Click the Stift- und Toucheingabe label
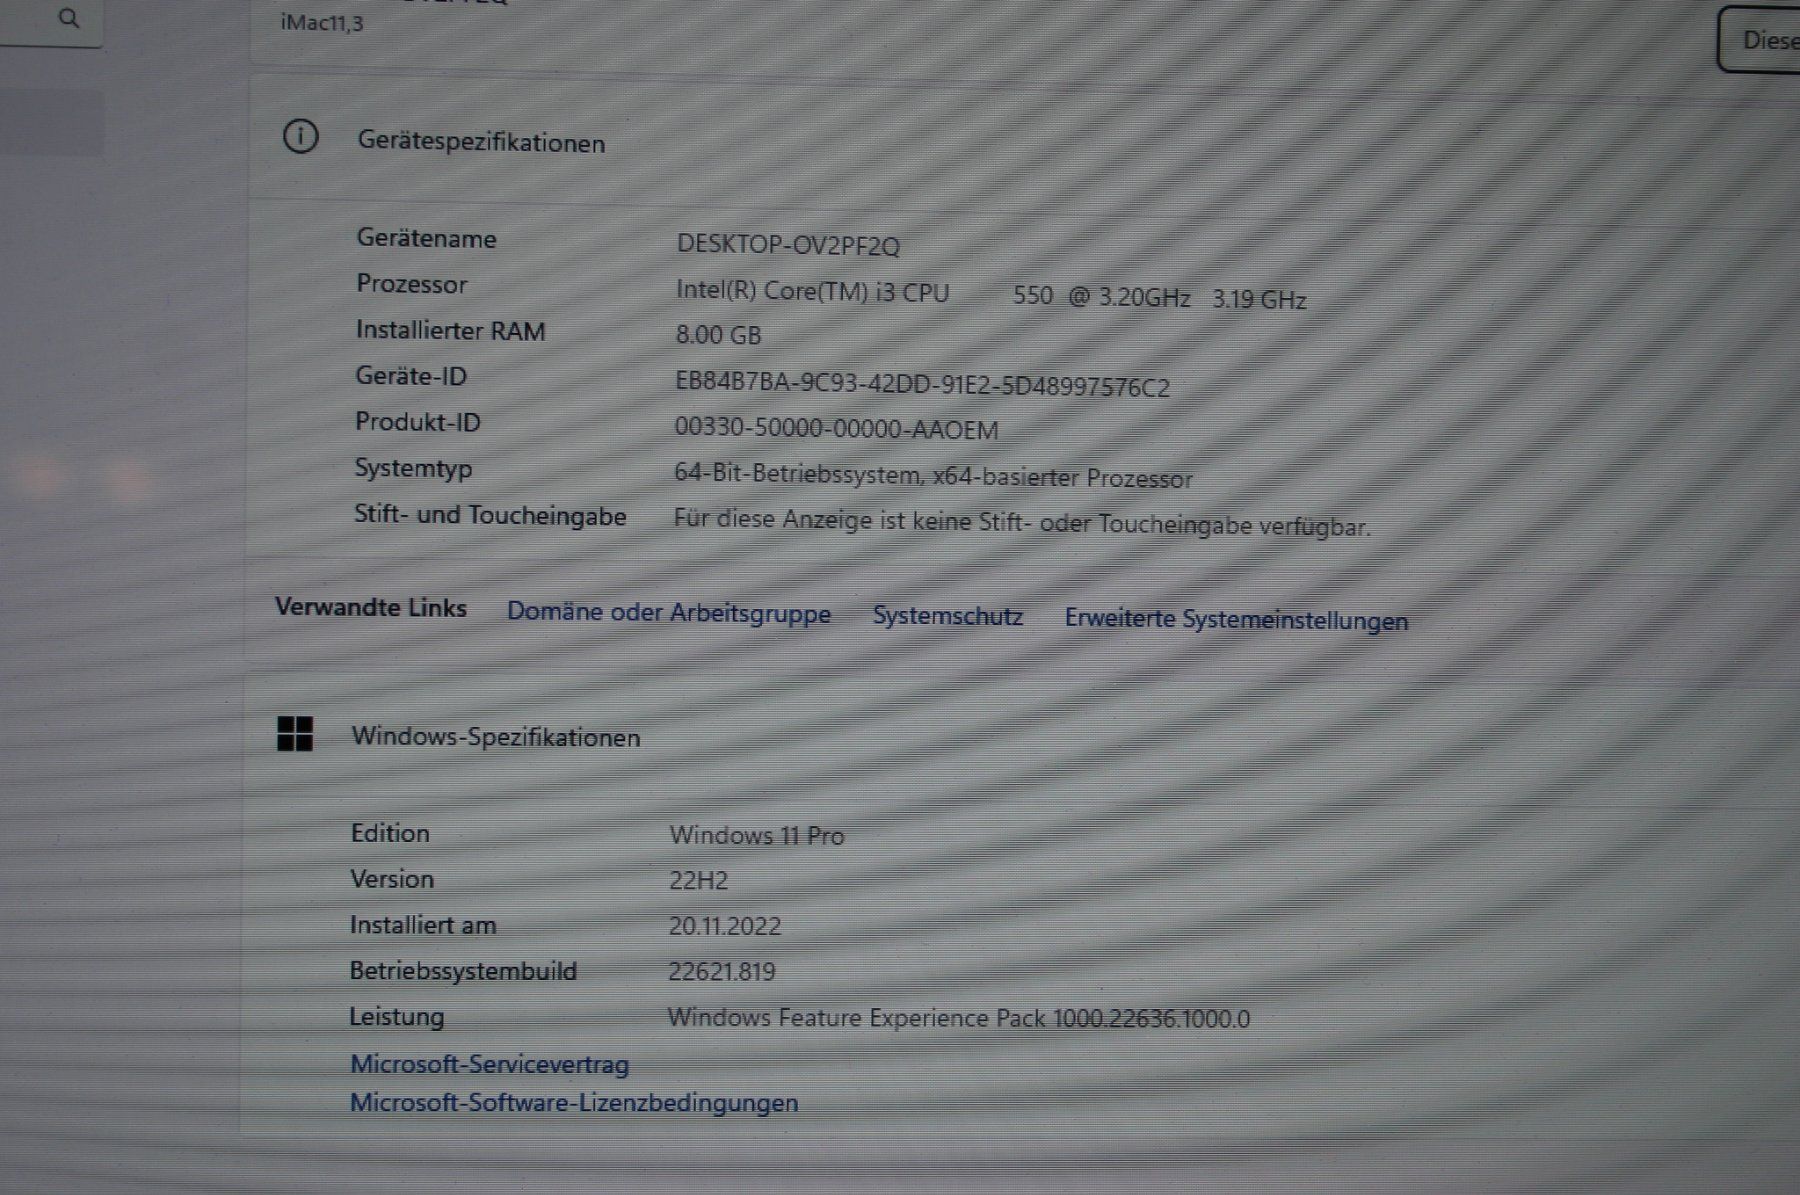 [490, 515]
